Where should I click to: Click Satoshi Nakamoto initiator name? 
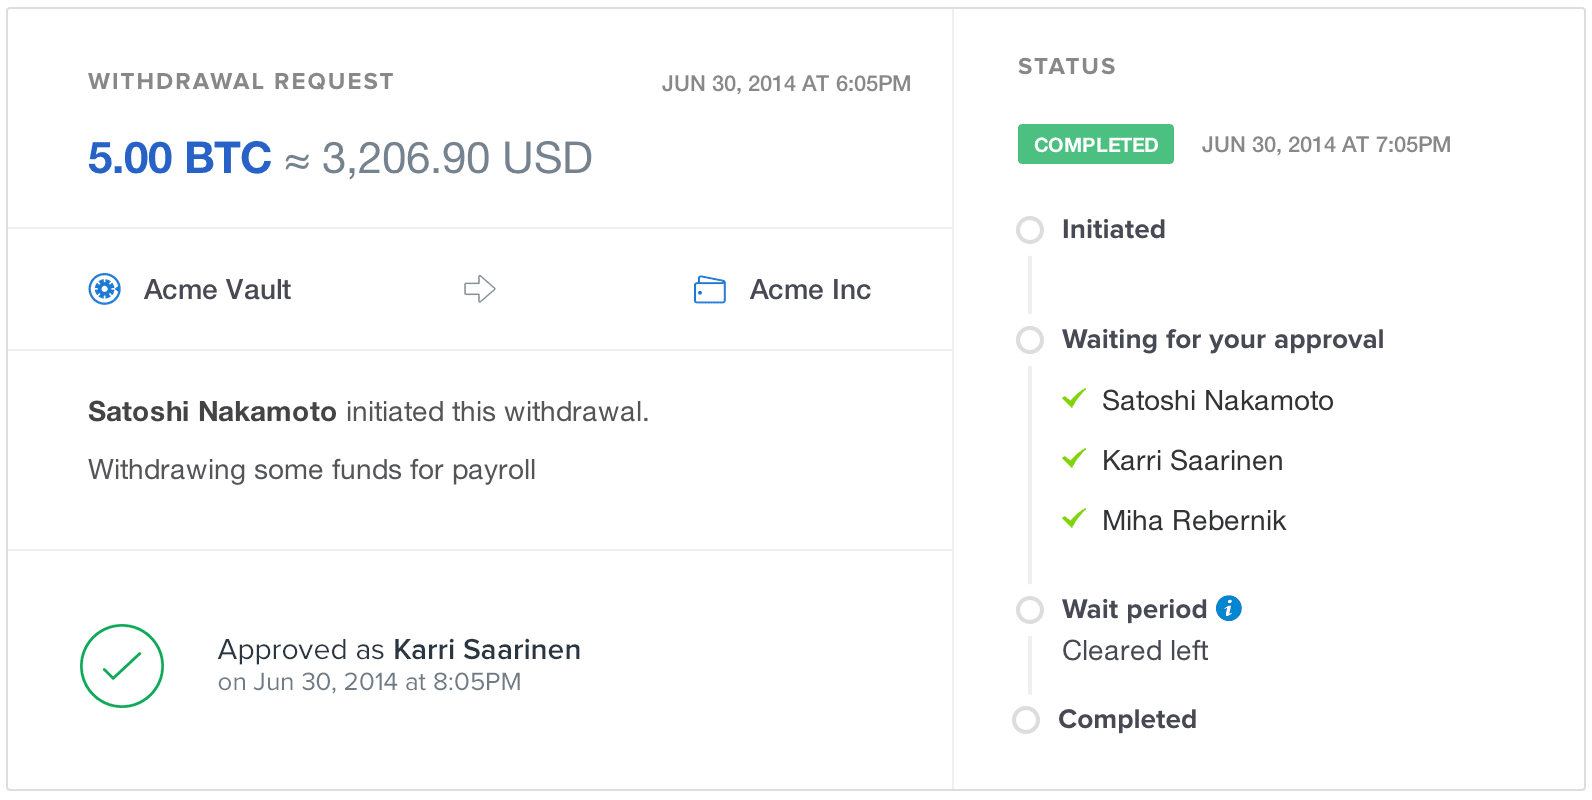click(x=212, y=412)
